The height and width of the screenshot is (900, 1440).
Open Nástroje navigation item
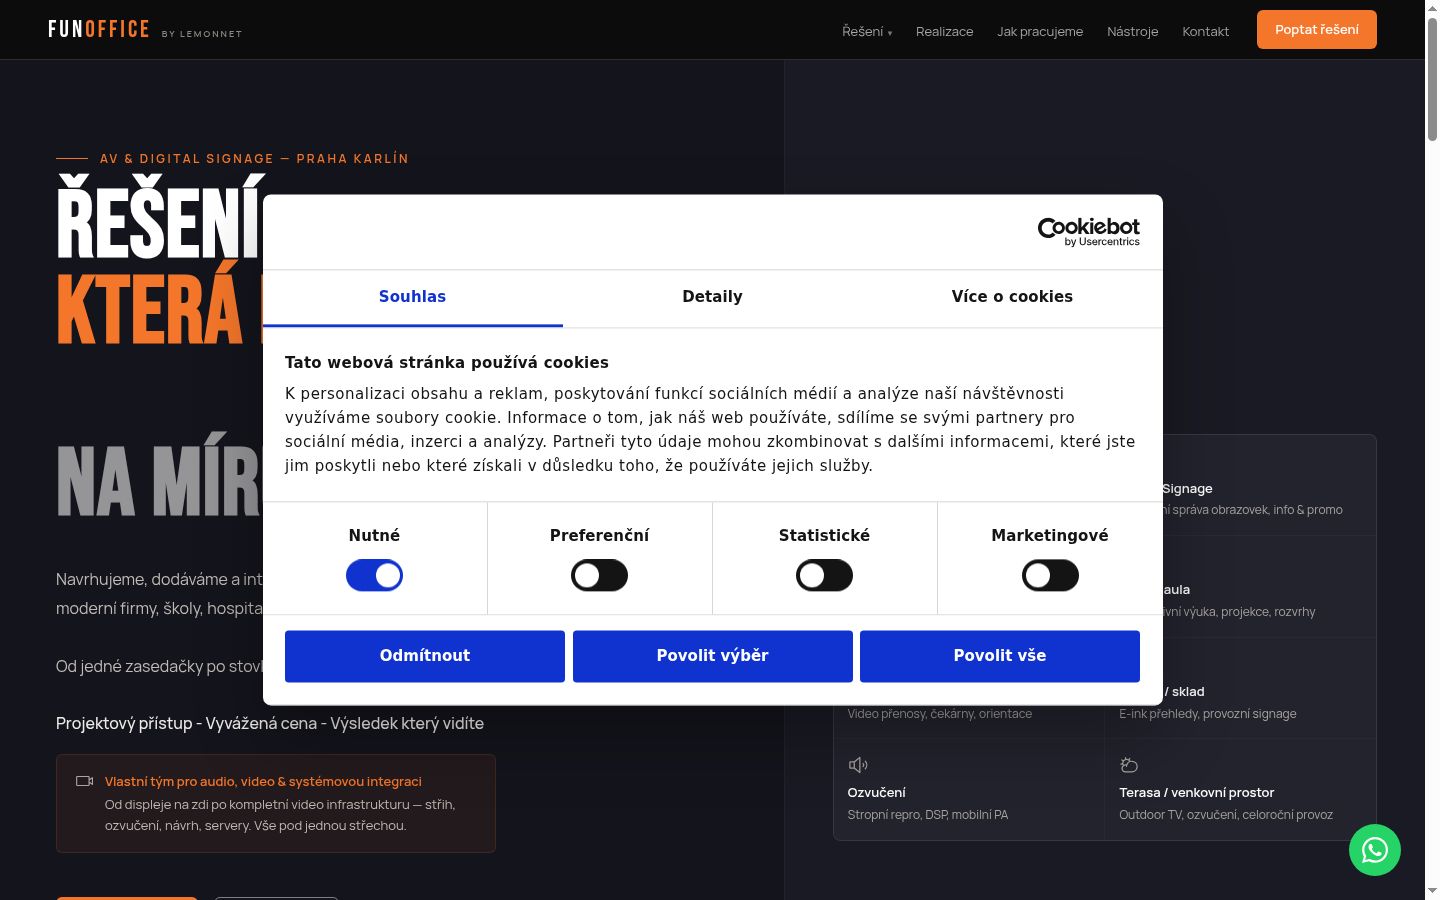click(x=1132, y=31)
